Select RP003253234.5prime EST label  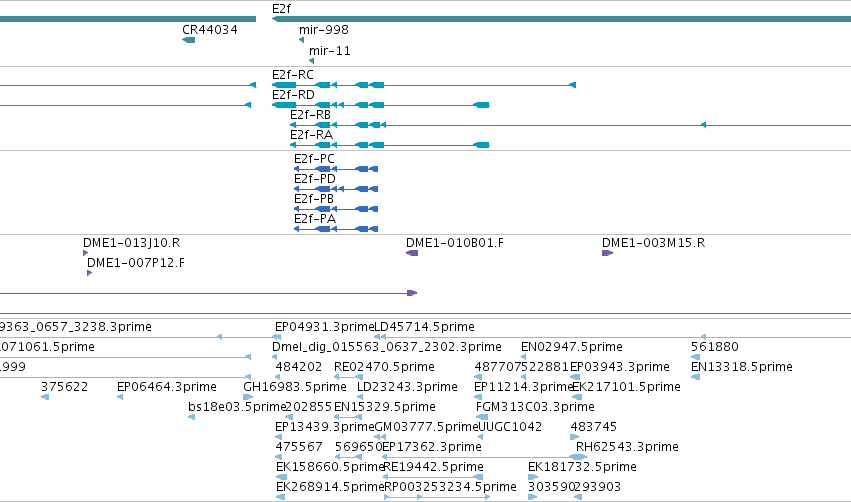tap(450, 488)
